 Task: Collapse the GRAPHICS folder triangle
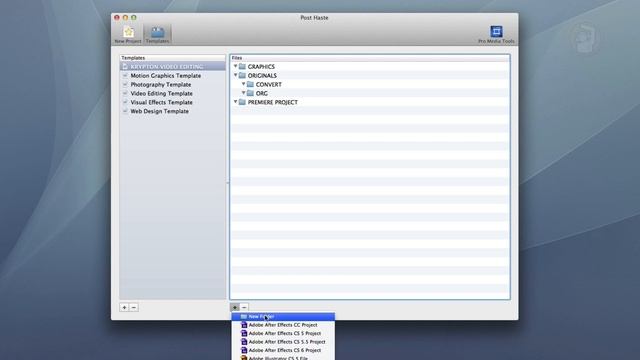click(236, 66)
